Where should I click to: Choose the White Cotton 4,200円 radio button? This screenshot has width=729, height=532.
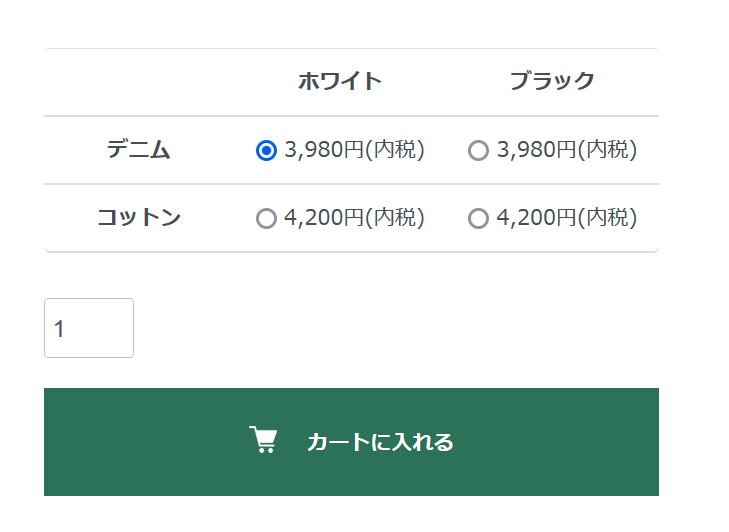[x=266, y=218]
